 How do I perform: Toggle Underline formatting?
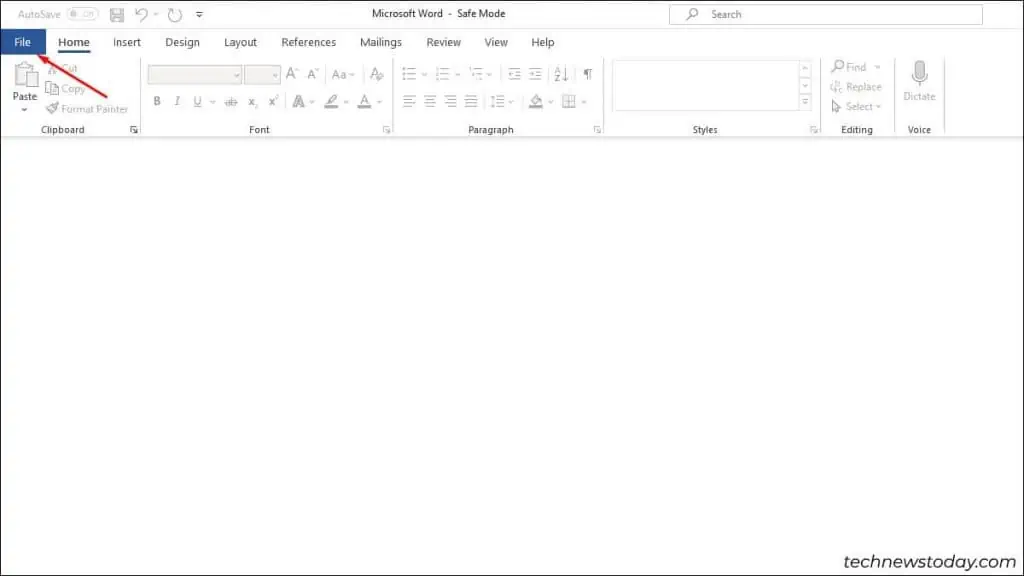coord(197,101)
